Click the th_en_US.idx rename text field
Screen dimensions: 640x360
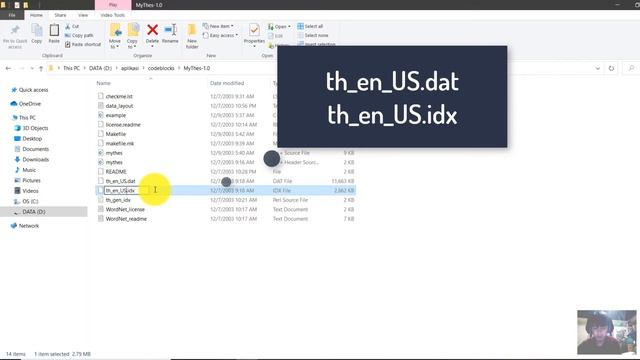coord(127,190)
